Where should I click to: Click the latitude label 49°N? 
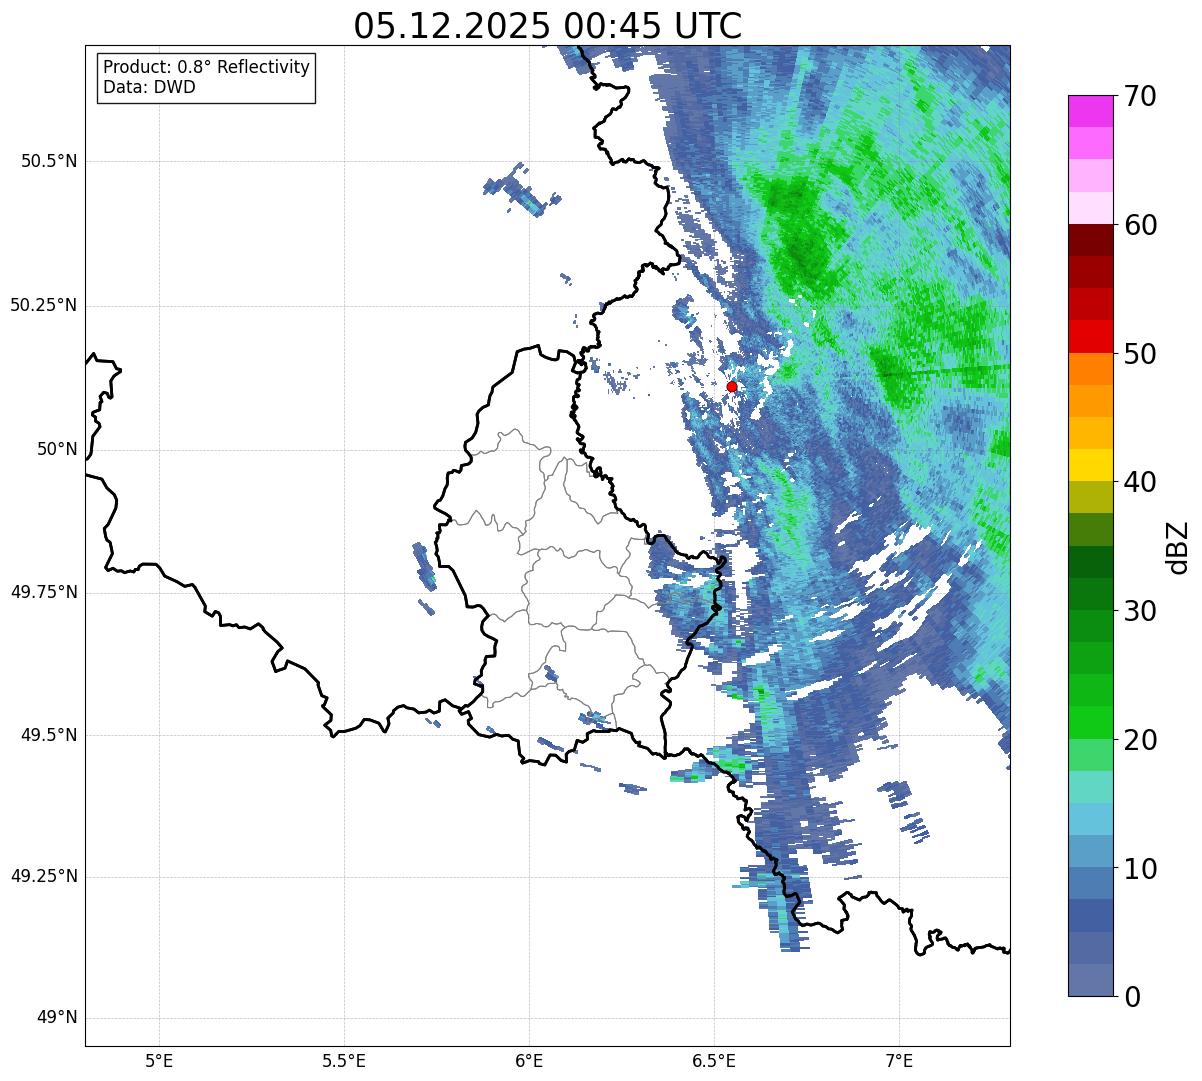pyautogui.click(x=57, y=1018)
